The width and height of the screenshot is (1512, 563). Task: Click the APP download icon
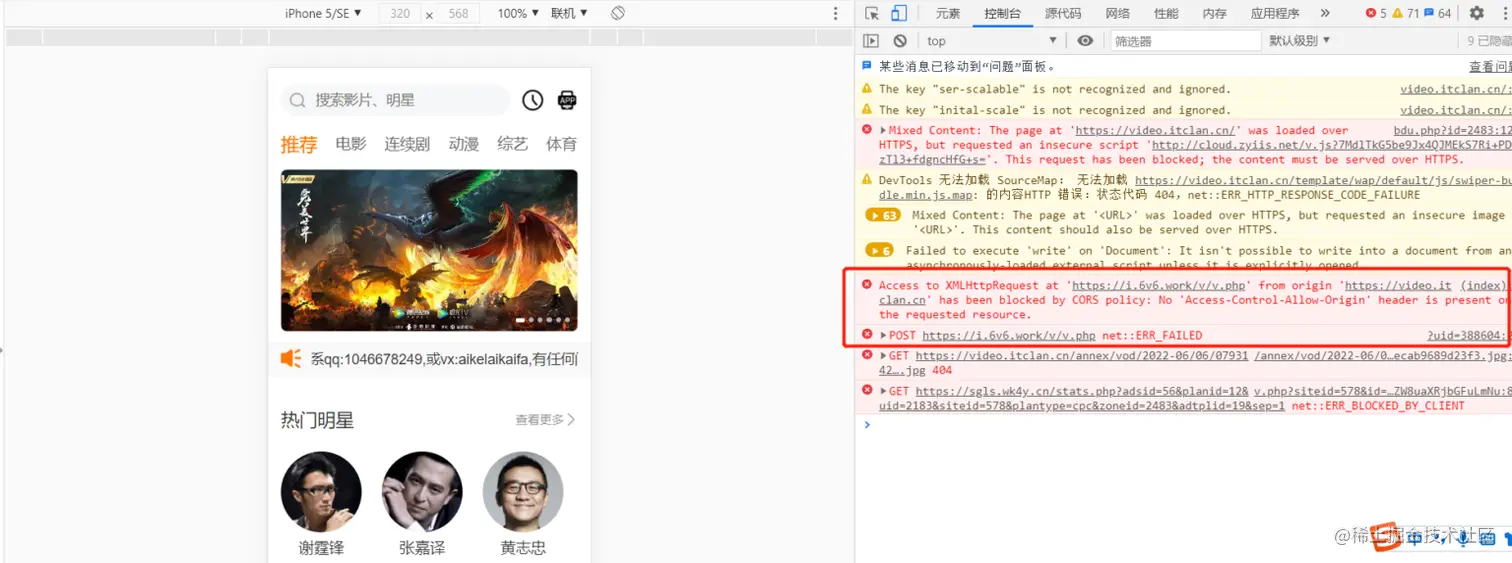point(567,100)
